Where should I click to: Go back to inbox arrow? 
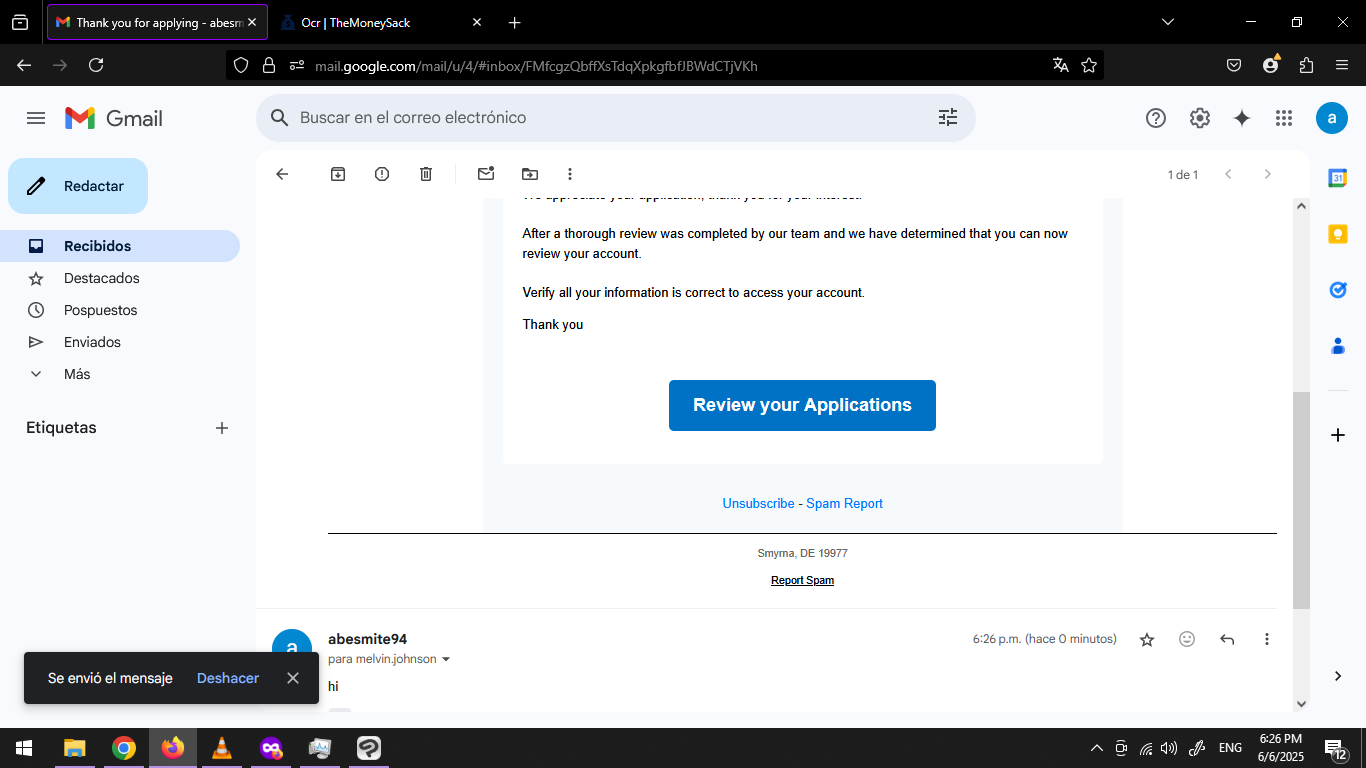pyautogui.click(x=282, y=174)
